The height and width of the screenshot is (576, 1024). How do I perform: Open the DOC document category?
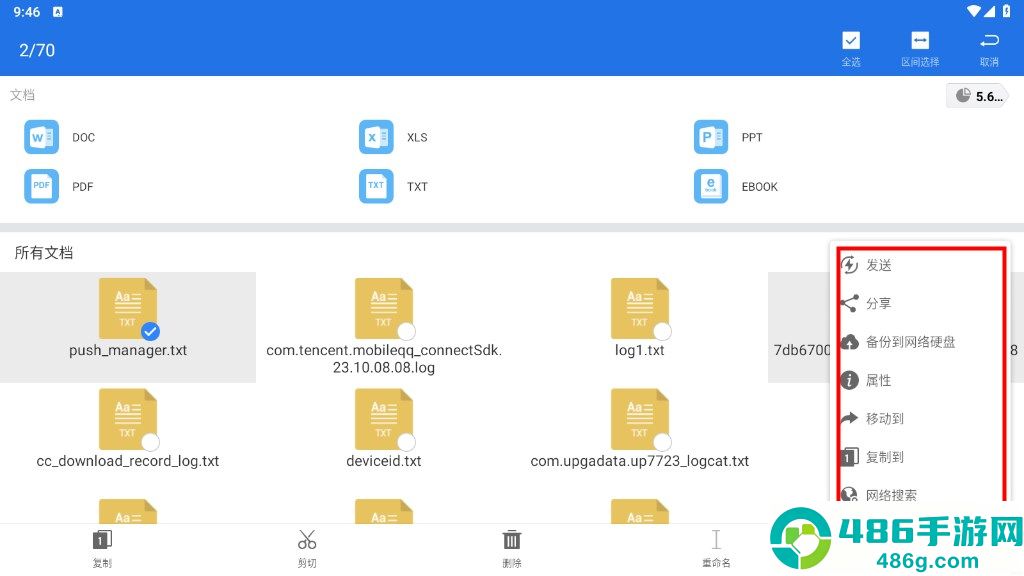pyautogui.click(x=41, y=137)
